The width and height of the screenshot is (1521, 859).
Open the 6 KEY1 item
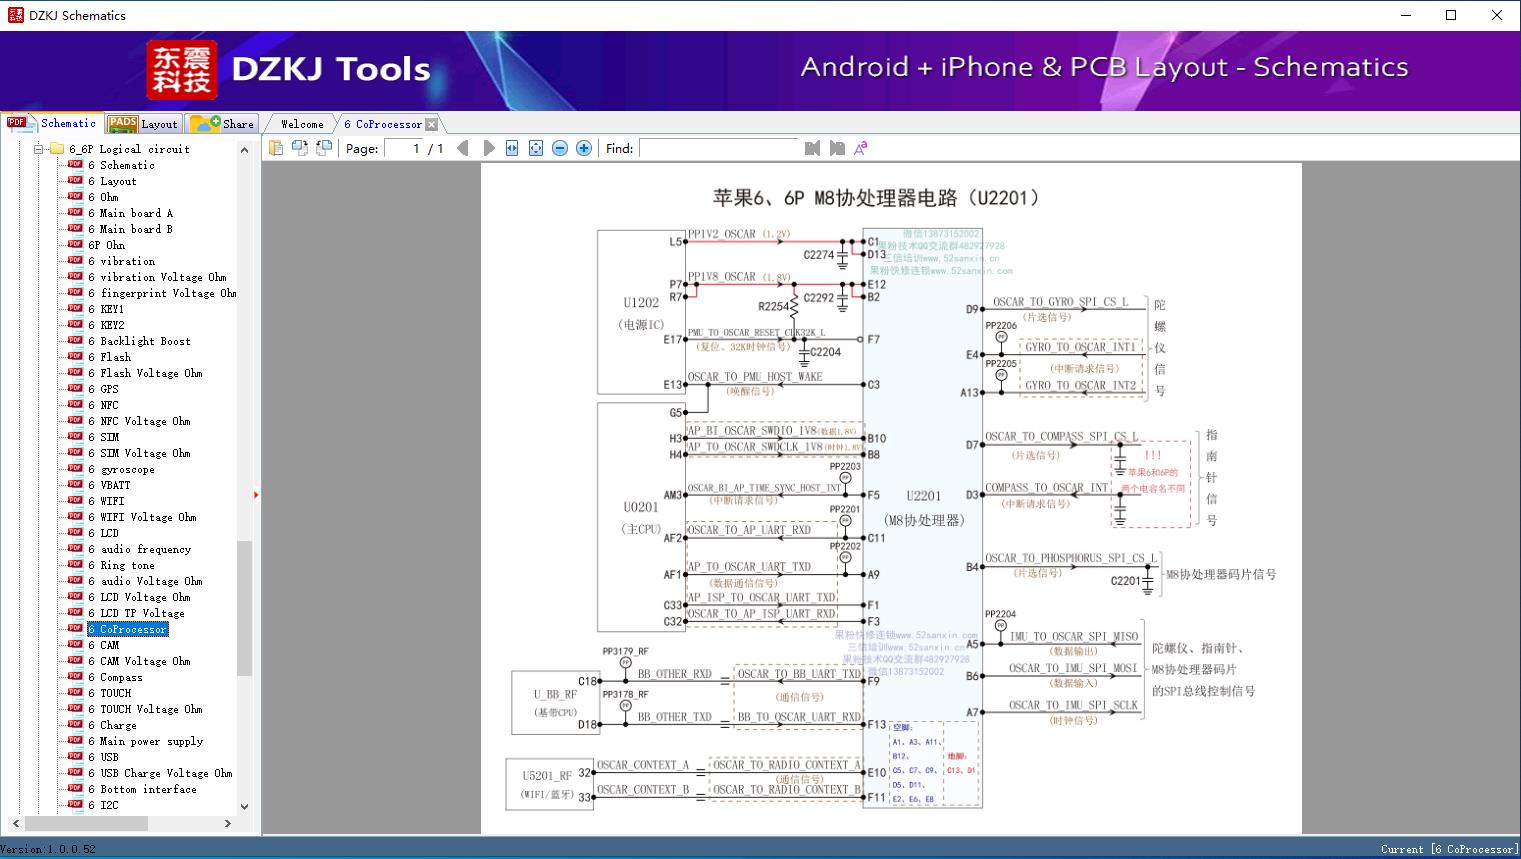(106, 309)
